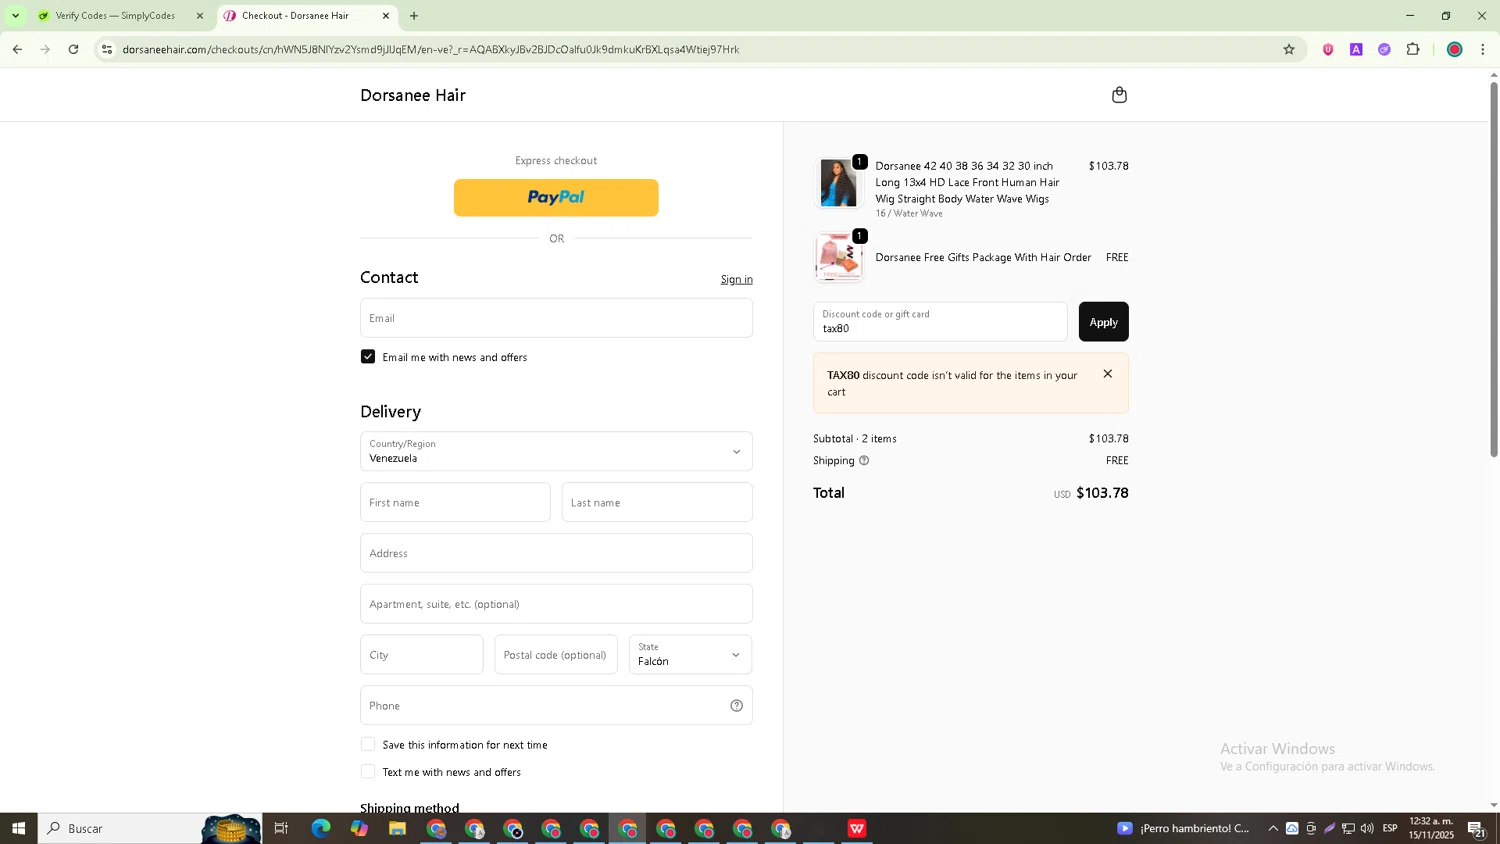Open the cloud sync tray icon

(x=1292, y=828)
